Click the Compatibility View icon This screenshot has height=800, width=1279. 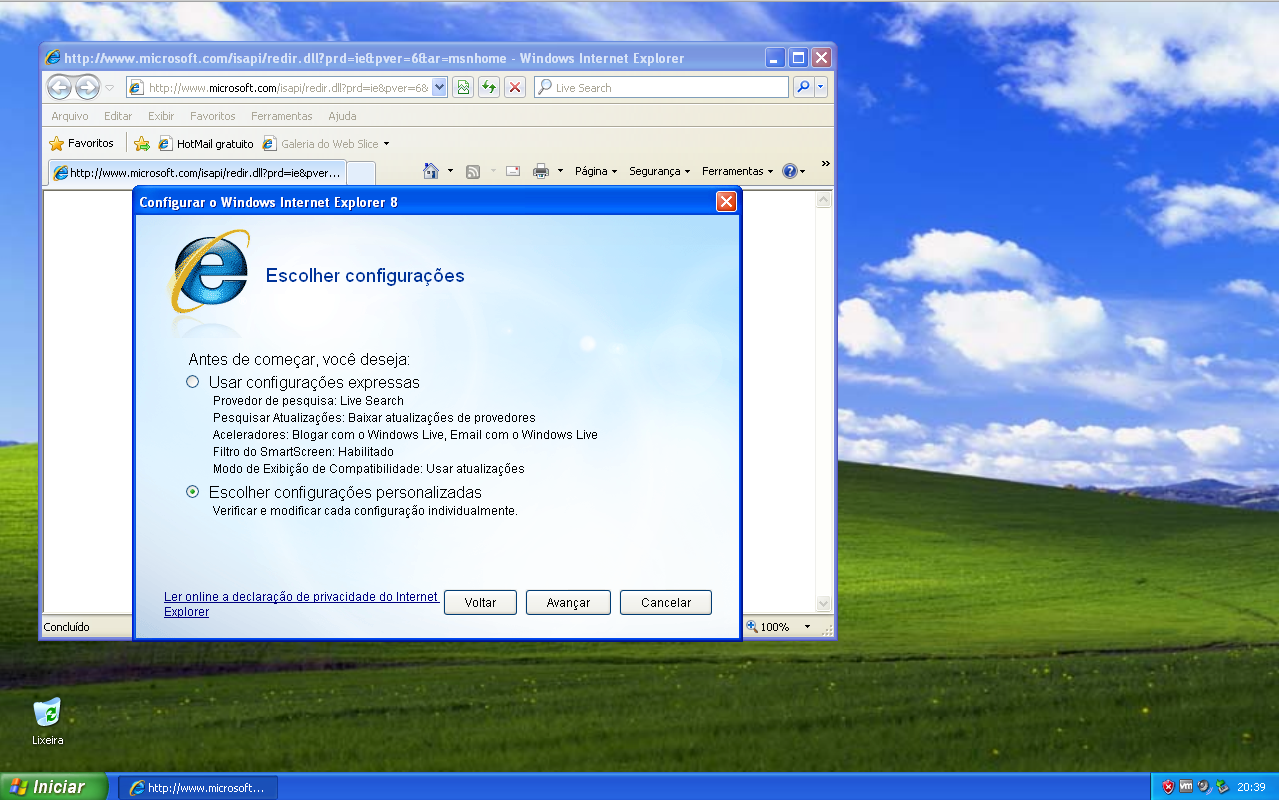coord(463,88)
